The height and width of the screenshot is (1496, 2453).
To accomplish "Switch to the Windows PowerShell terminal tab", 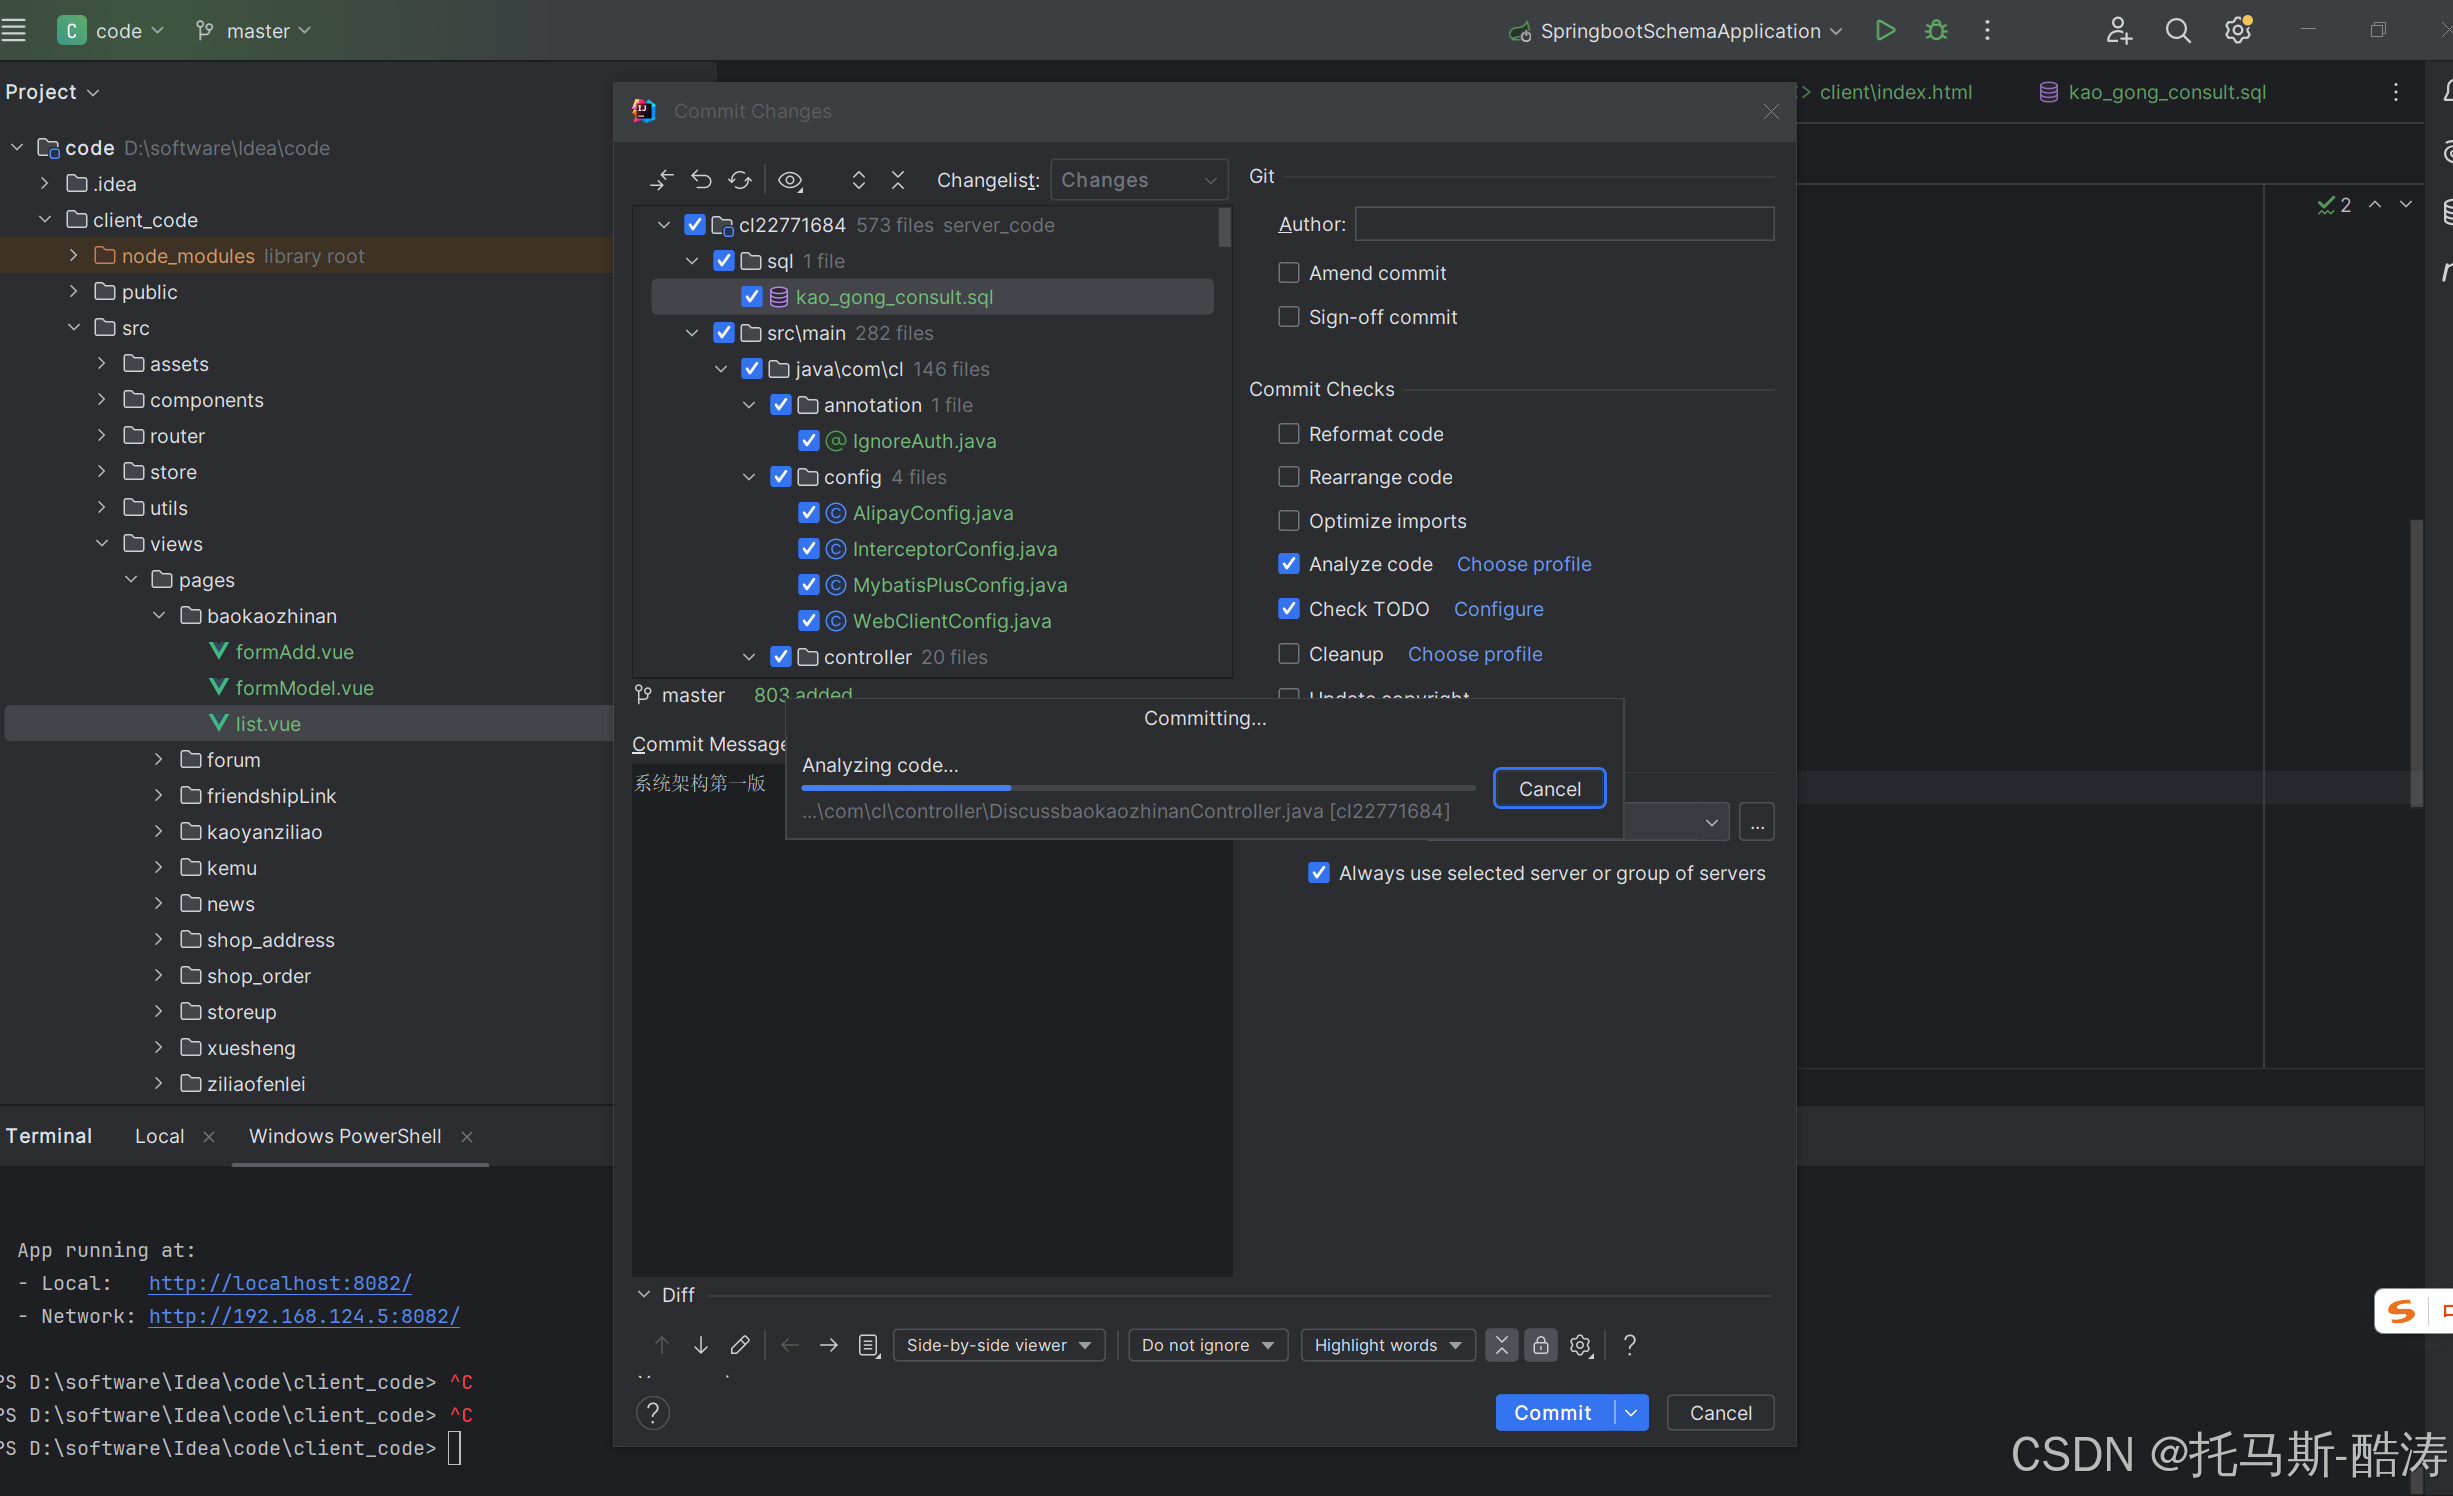I will pyautogui.click(x=345, y=1136).
